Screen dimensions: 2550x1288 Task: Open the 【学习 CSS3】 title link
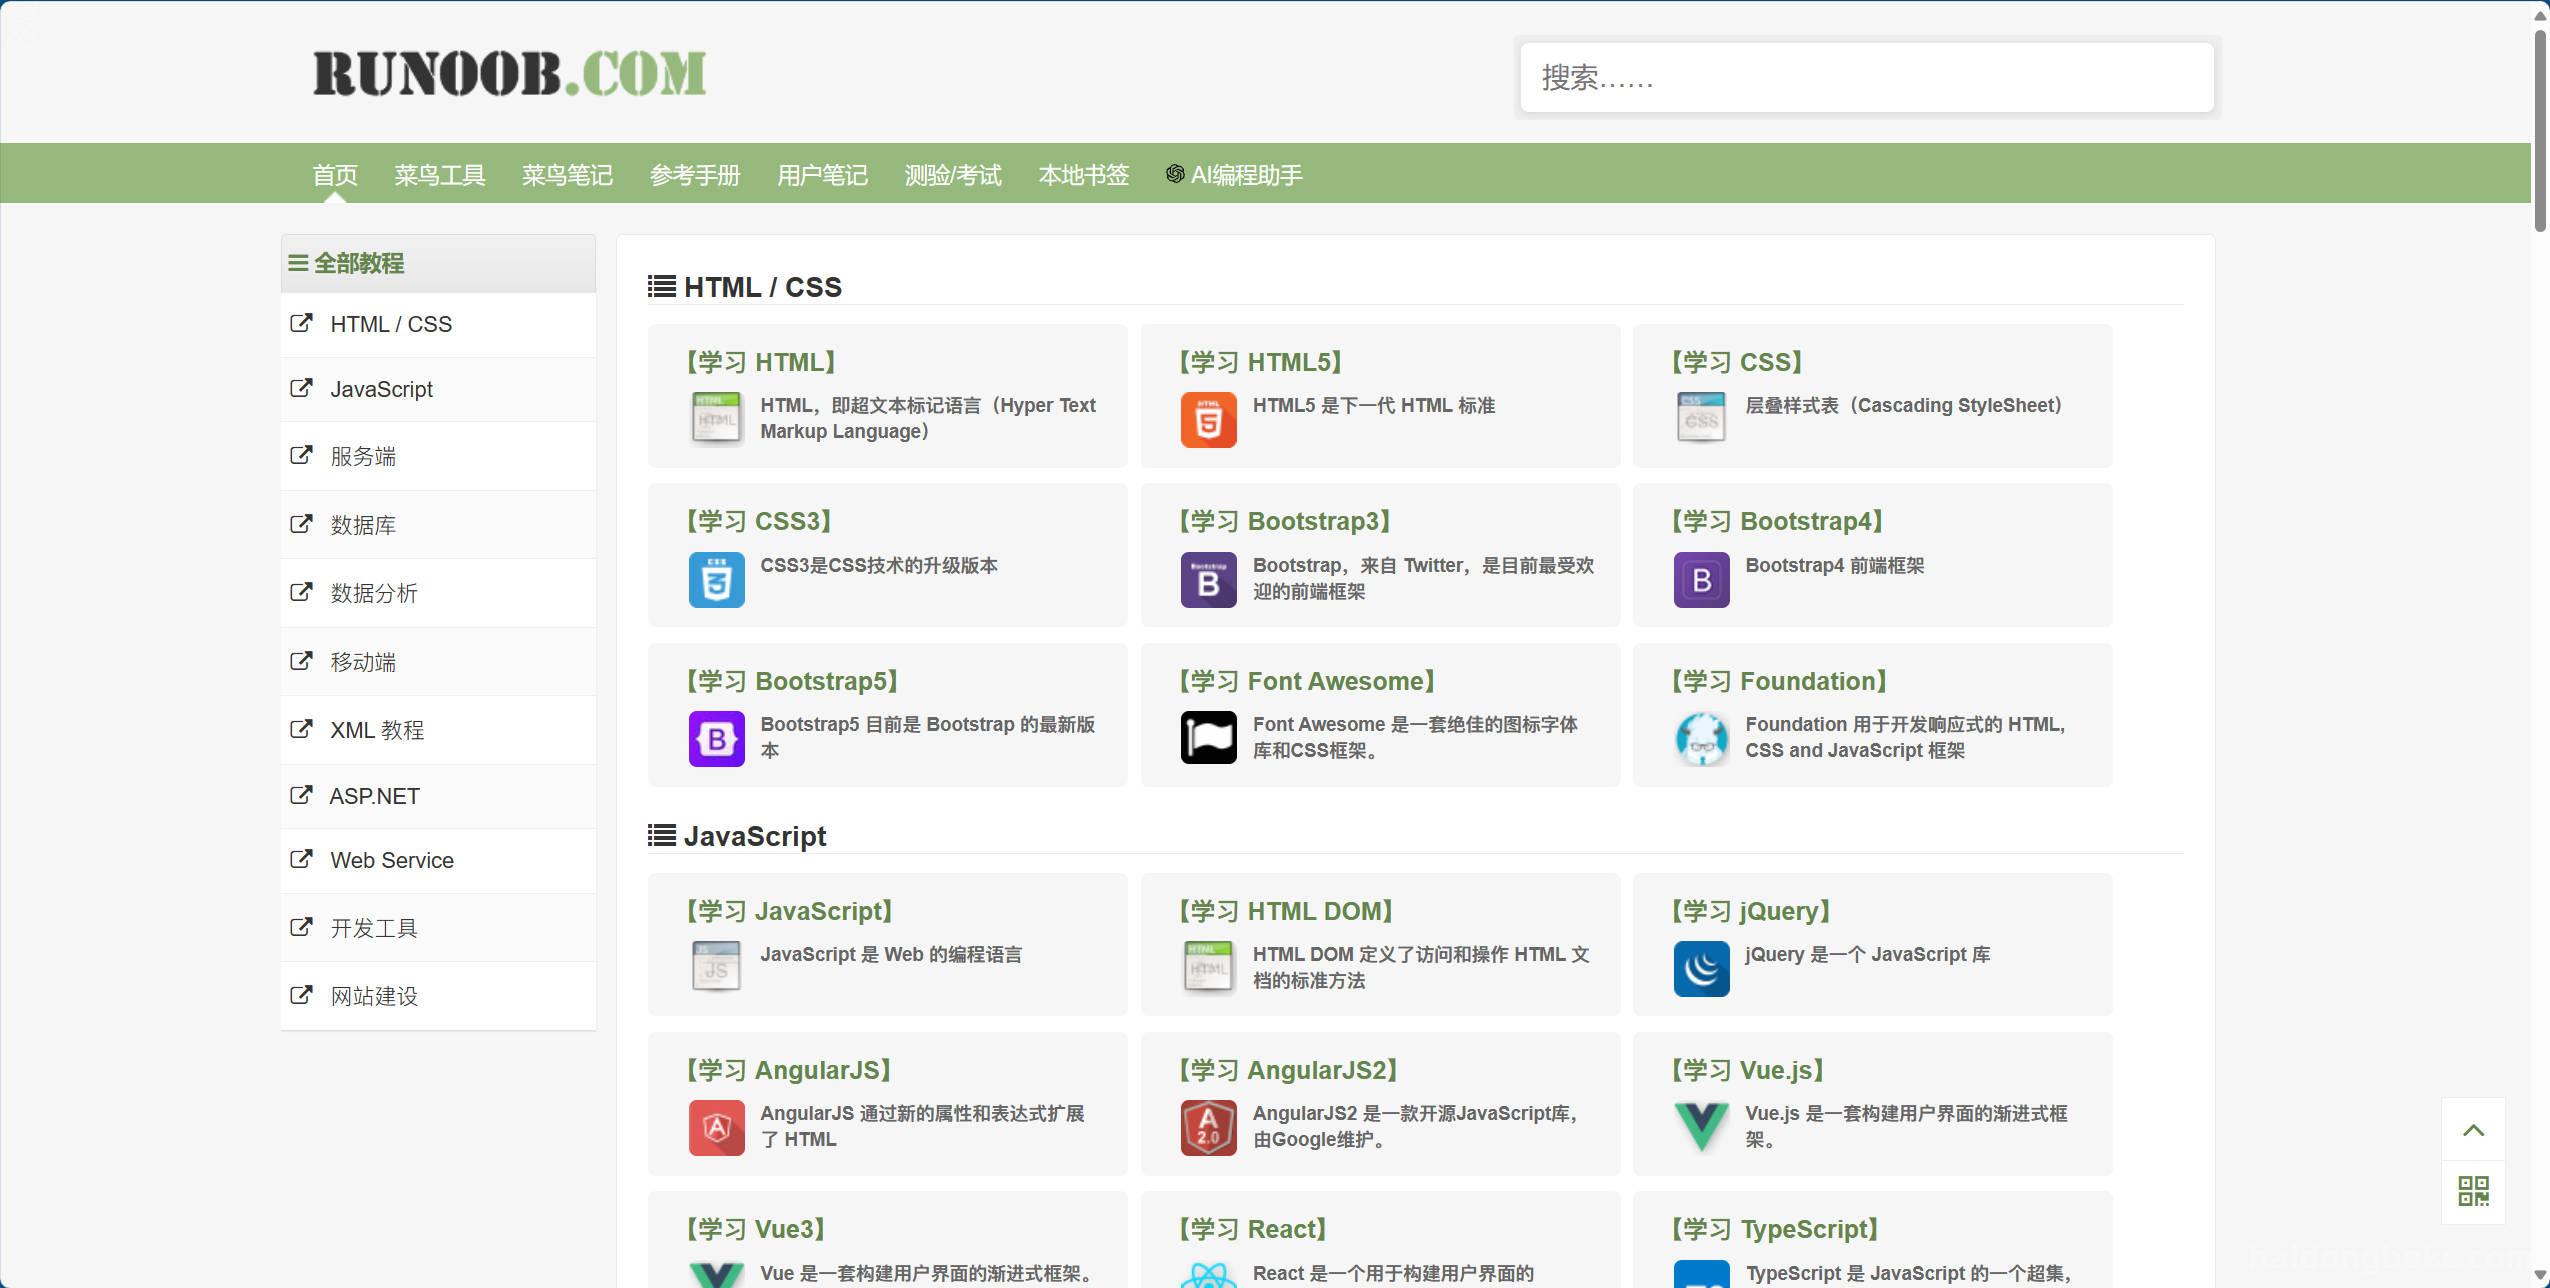click(x=759, y=521)
